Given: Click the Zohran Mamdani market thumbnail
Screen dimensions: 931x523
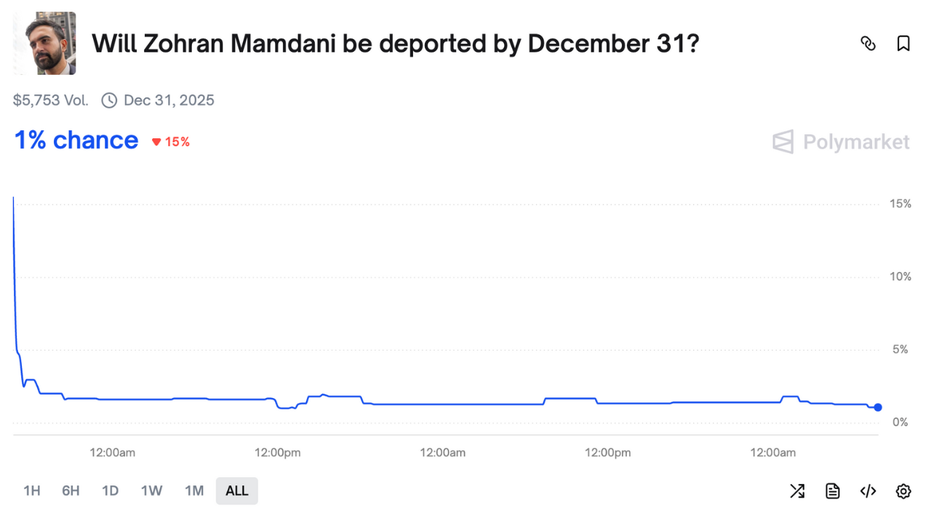Looking at the screenshot, I should pos(44,43).
